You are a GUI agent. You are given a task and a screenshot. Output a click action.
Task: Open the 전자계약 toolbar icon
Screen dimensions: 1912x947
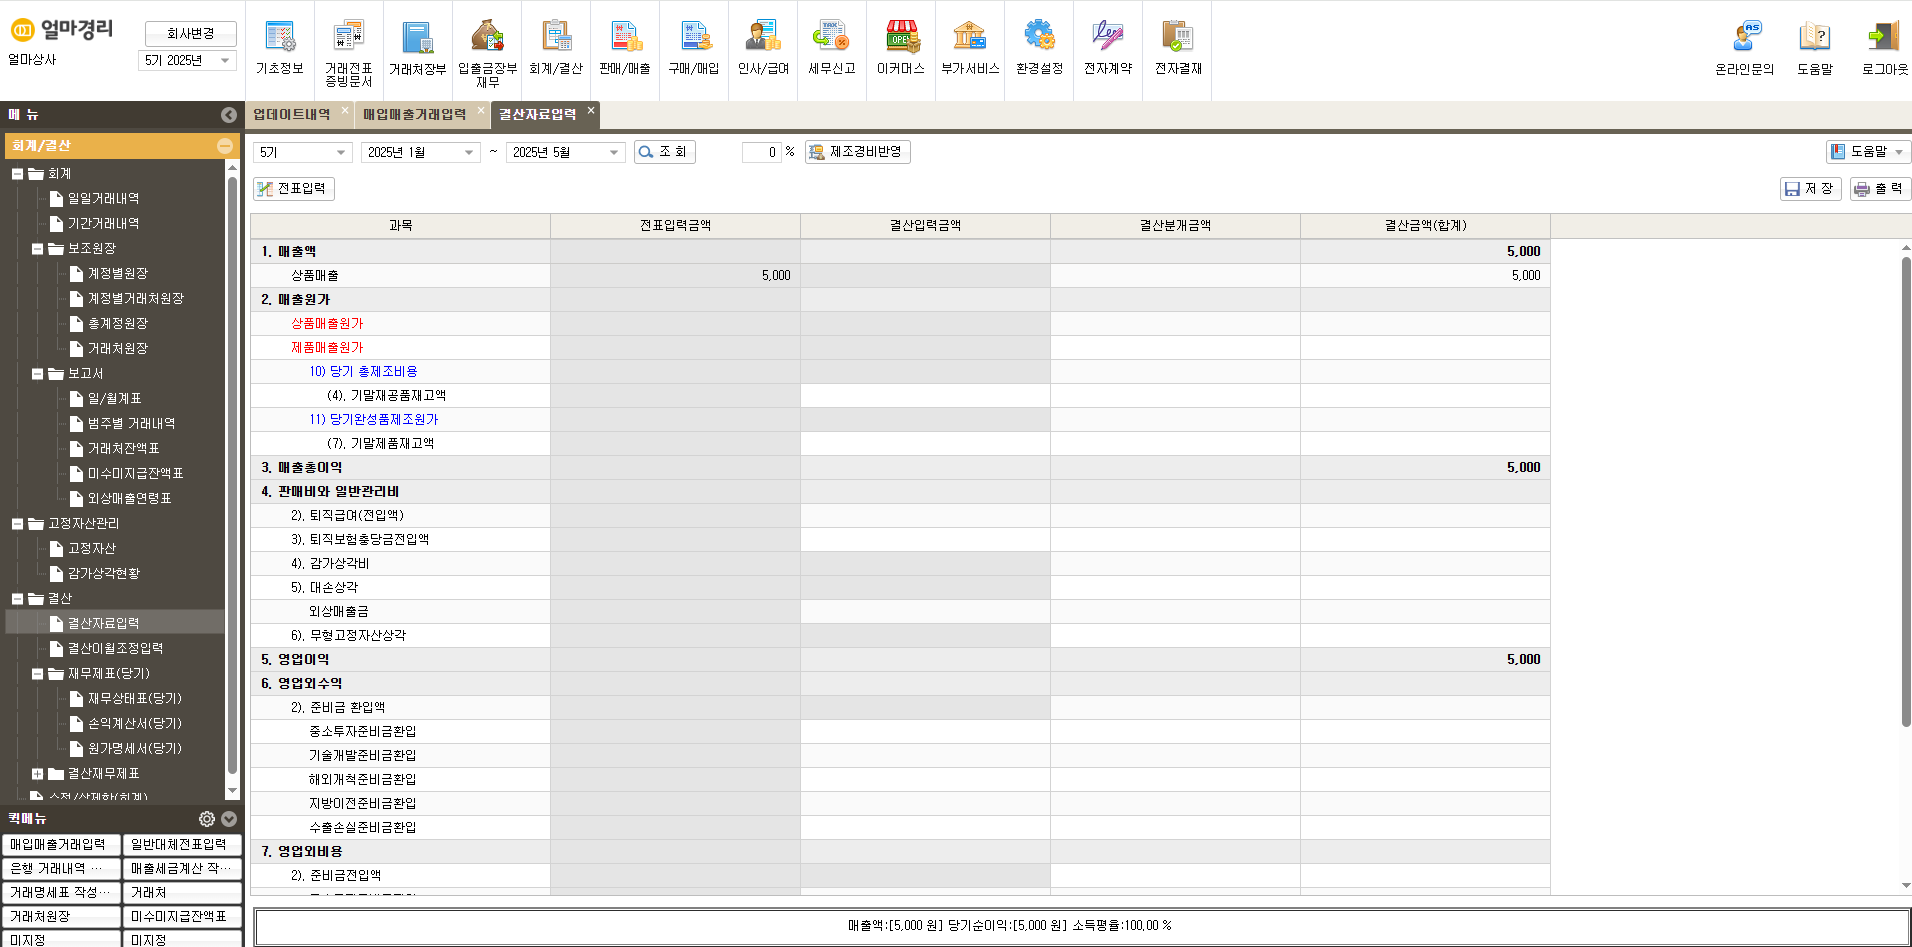pyautogui.click(x=1108, y=48)
